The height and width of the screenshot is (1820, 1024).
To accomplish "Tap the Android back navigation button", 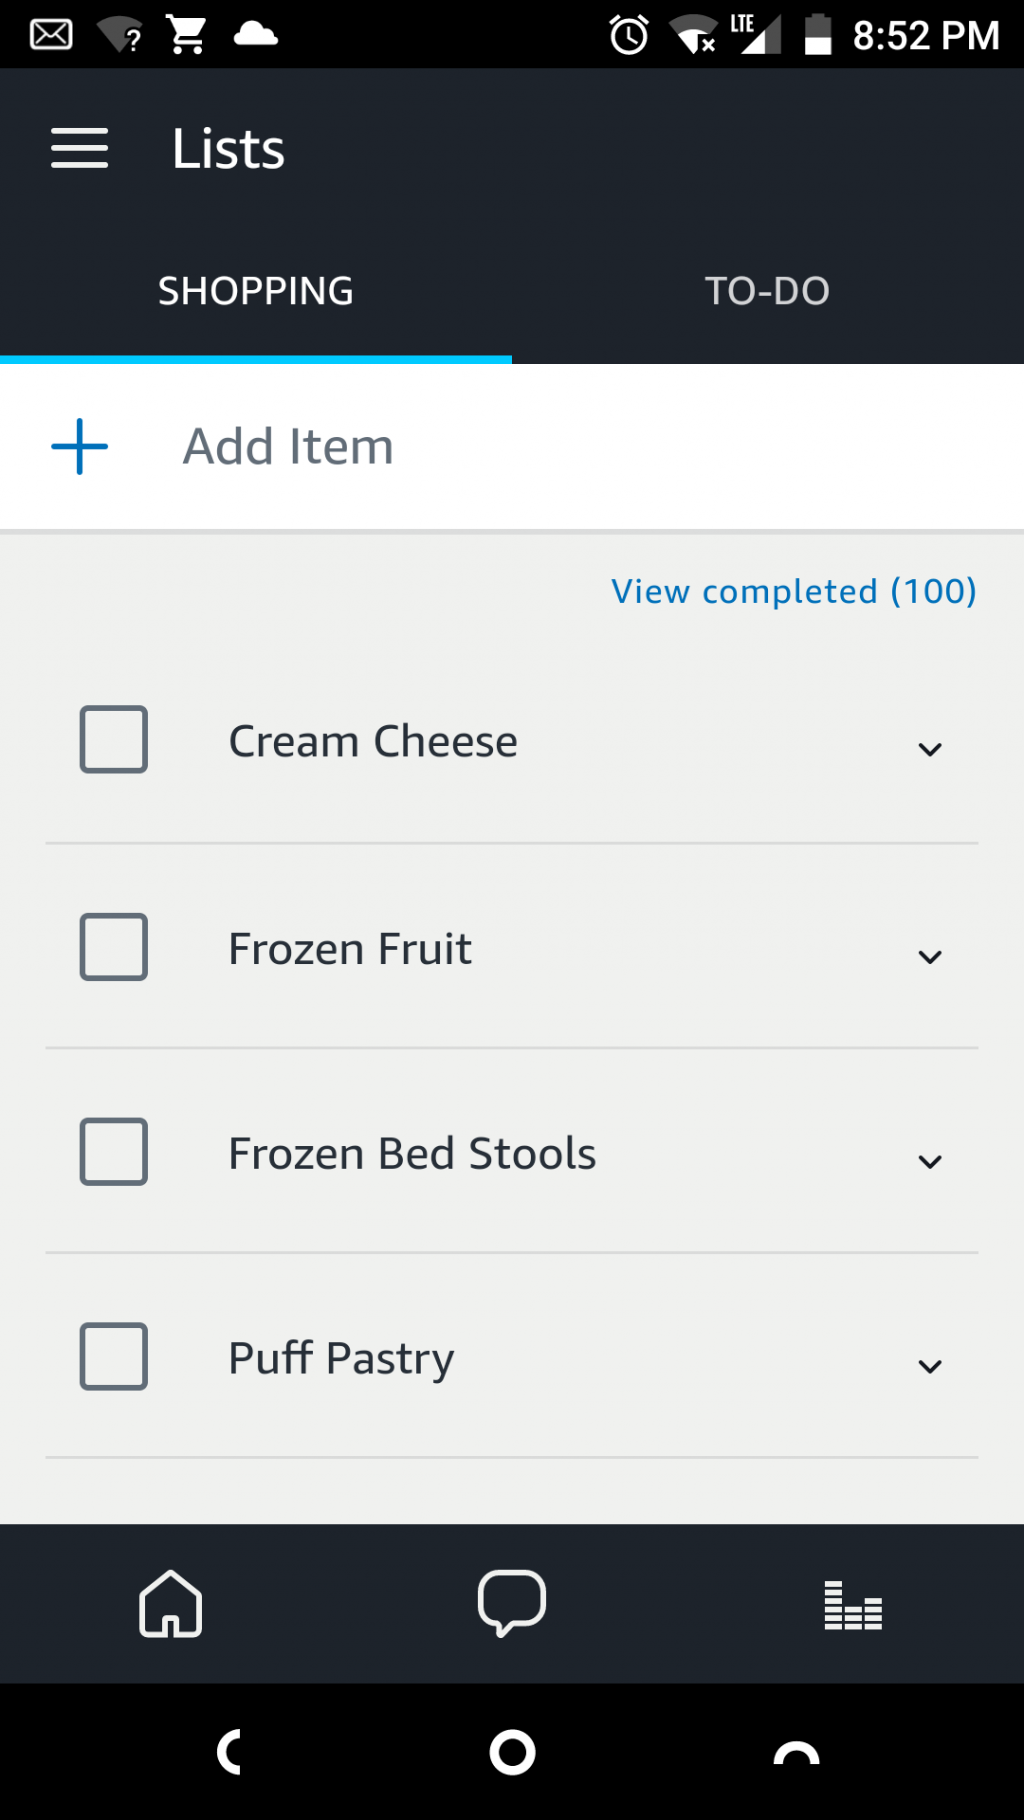I will point(230,1752).
